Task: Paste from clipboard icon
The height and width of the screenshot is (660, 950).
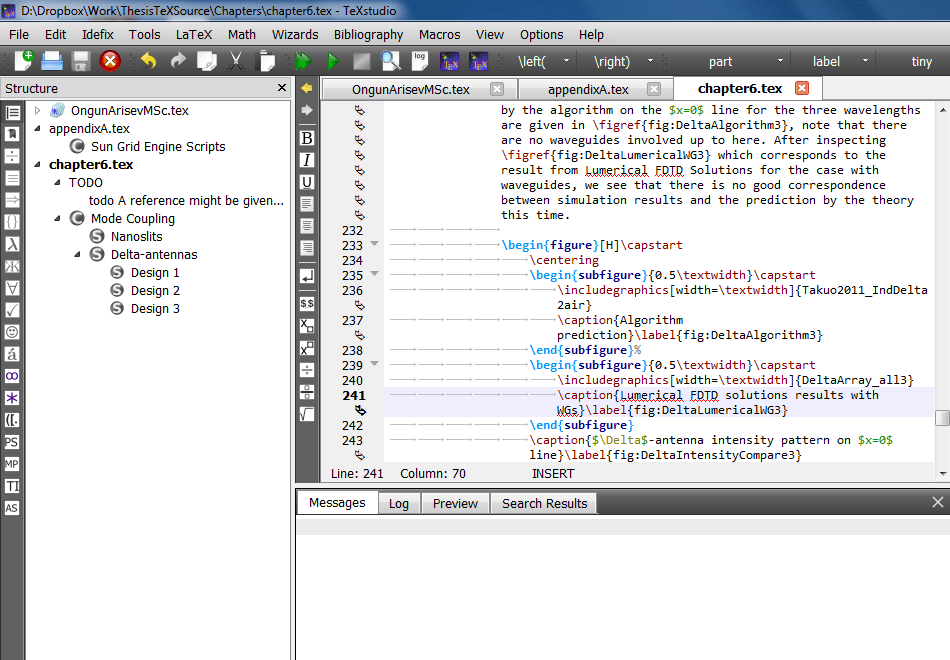Action: tap(265, 61)
